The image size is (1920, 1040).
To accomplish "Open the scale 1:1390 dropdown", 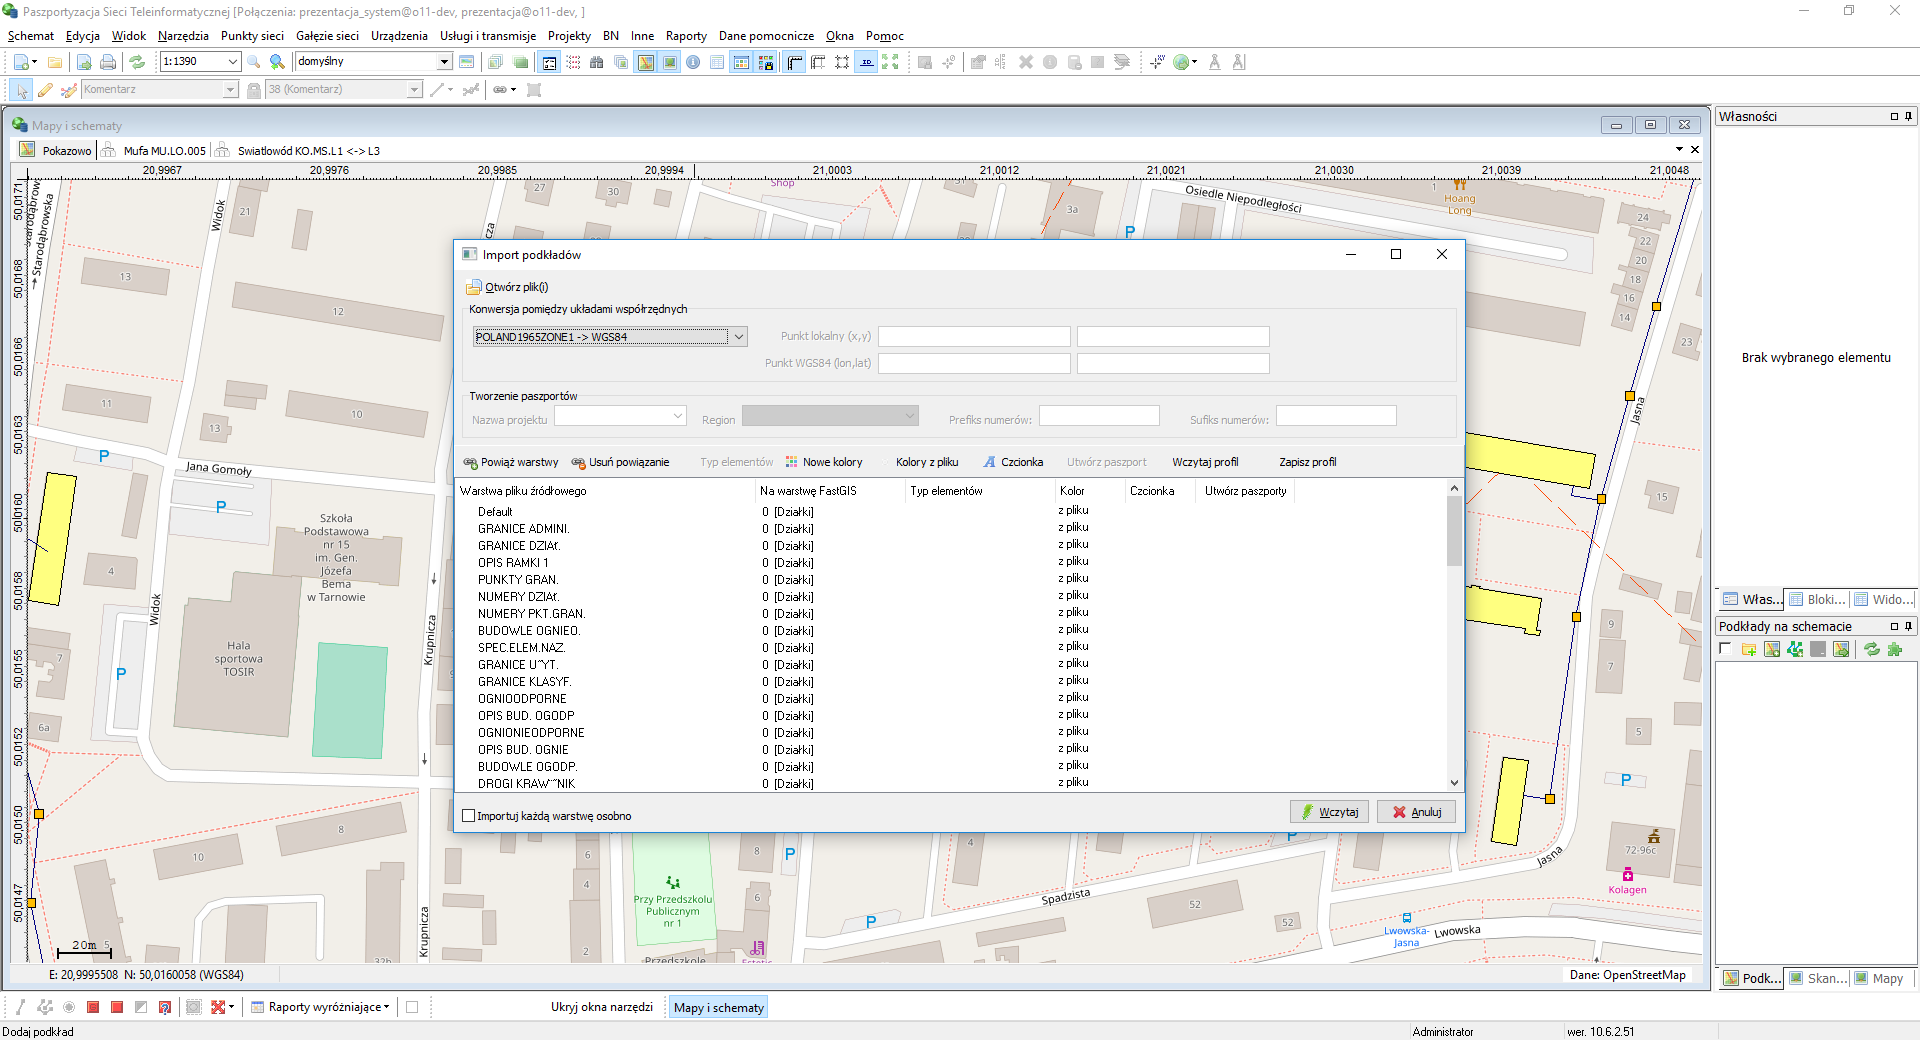I will coord(233,62).
